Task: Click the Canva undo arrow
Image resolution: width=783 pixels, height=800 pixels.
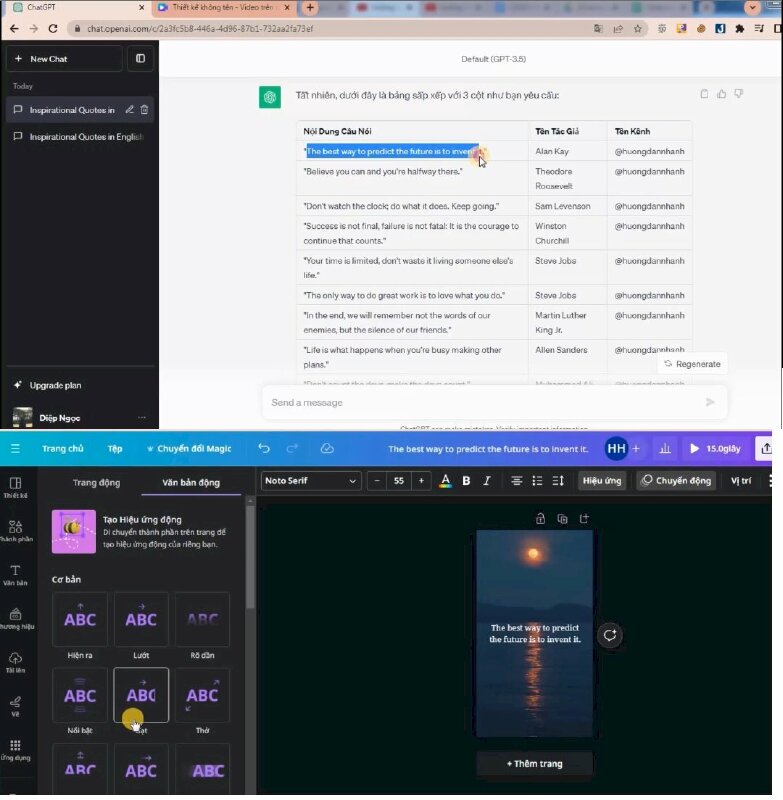Action: click(264, 449)
